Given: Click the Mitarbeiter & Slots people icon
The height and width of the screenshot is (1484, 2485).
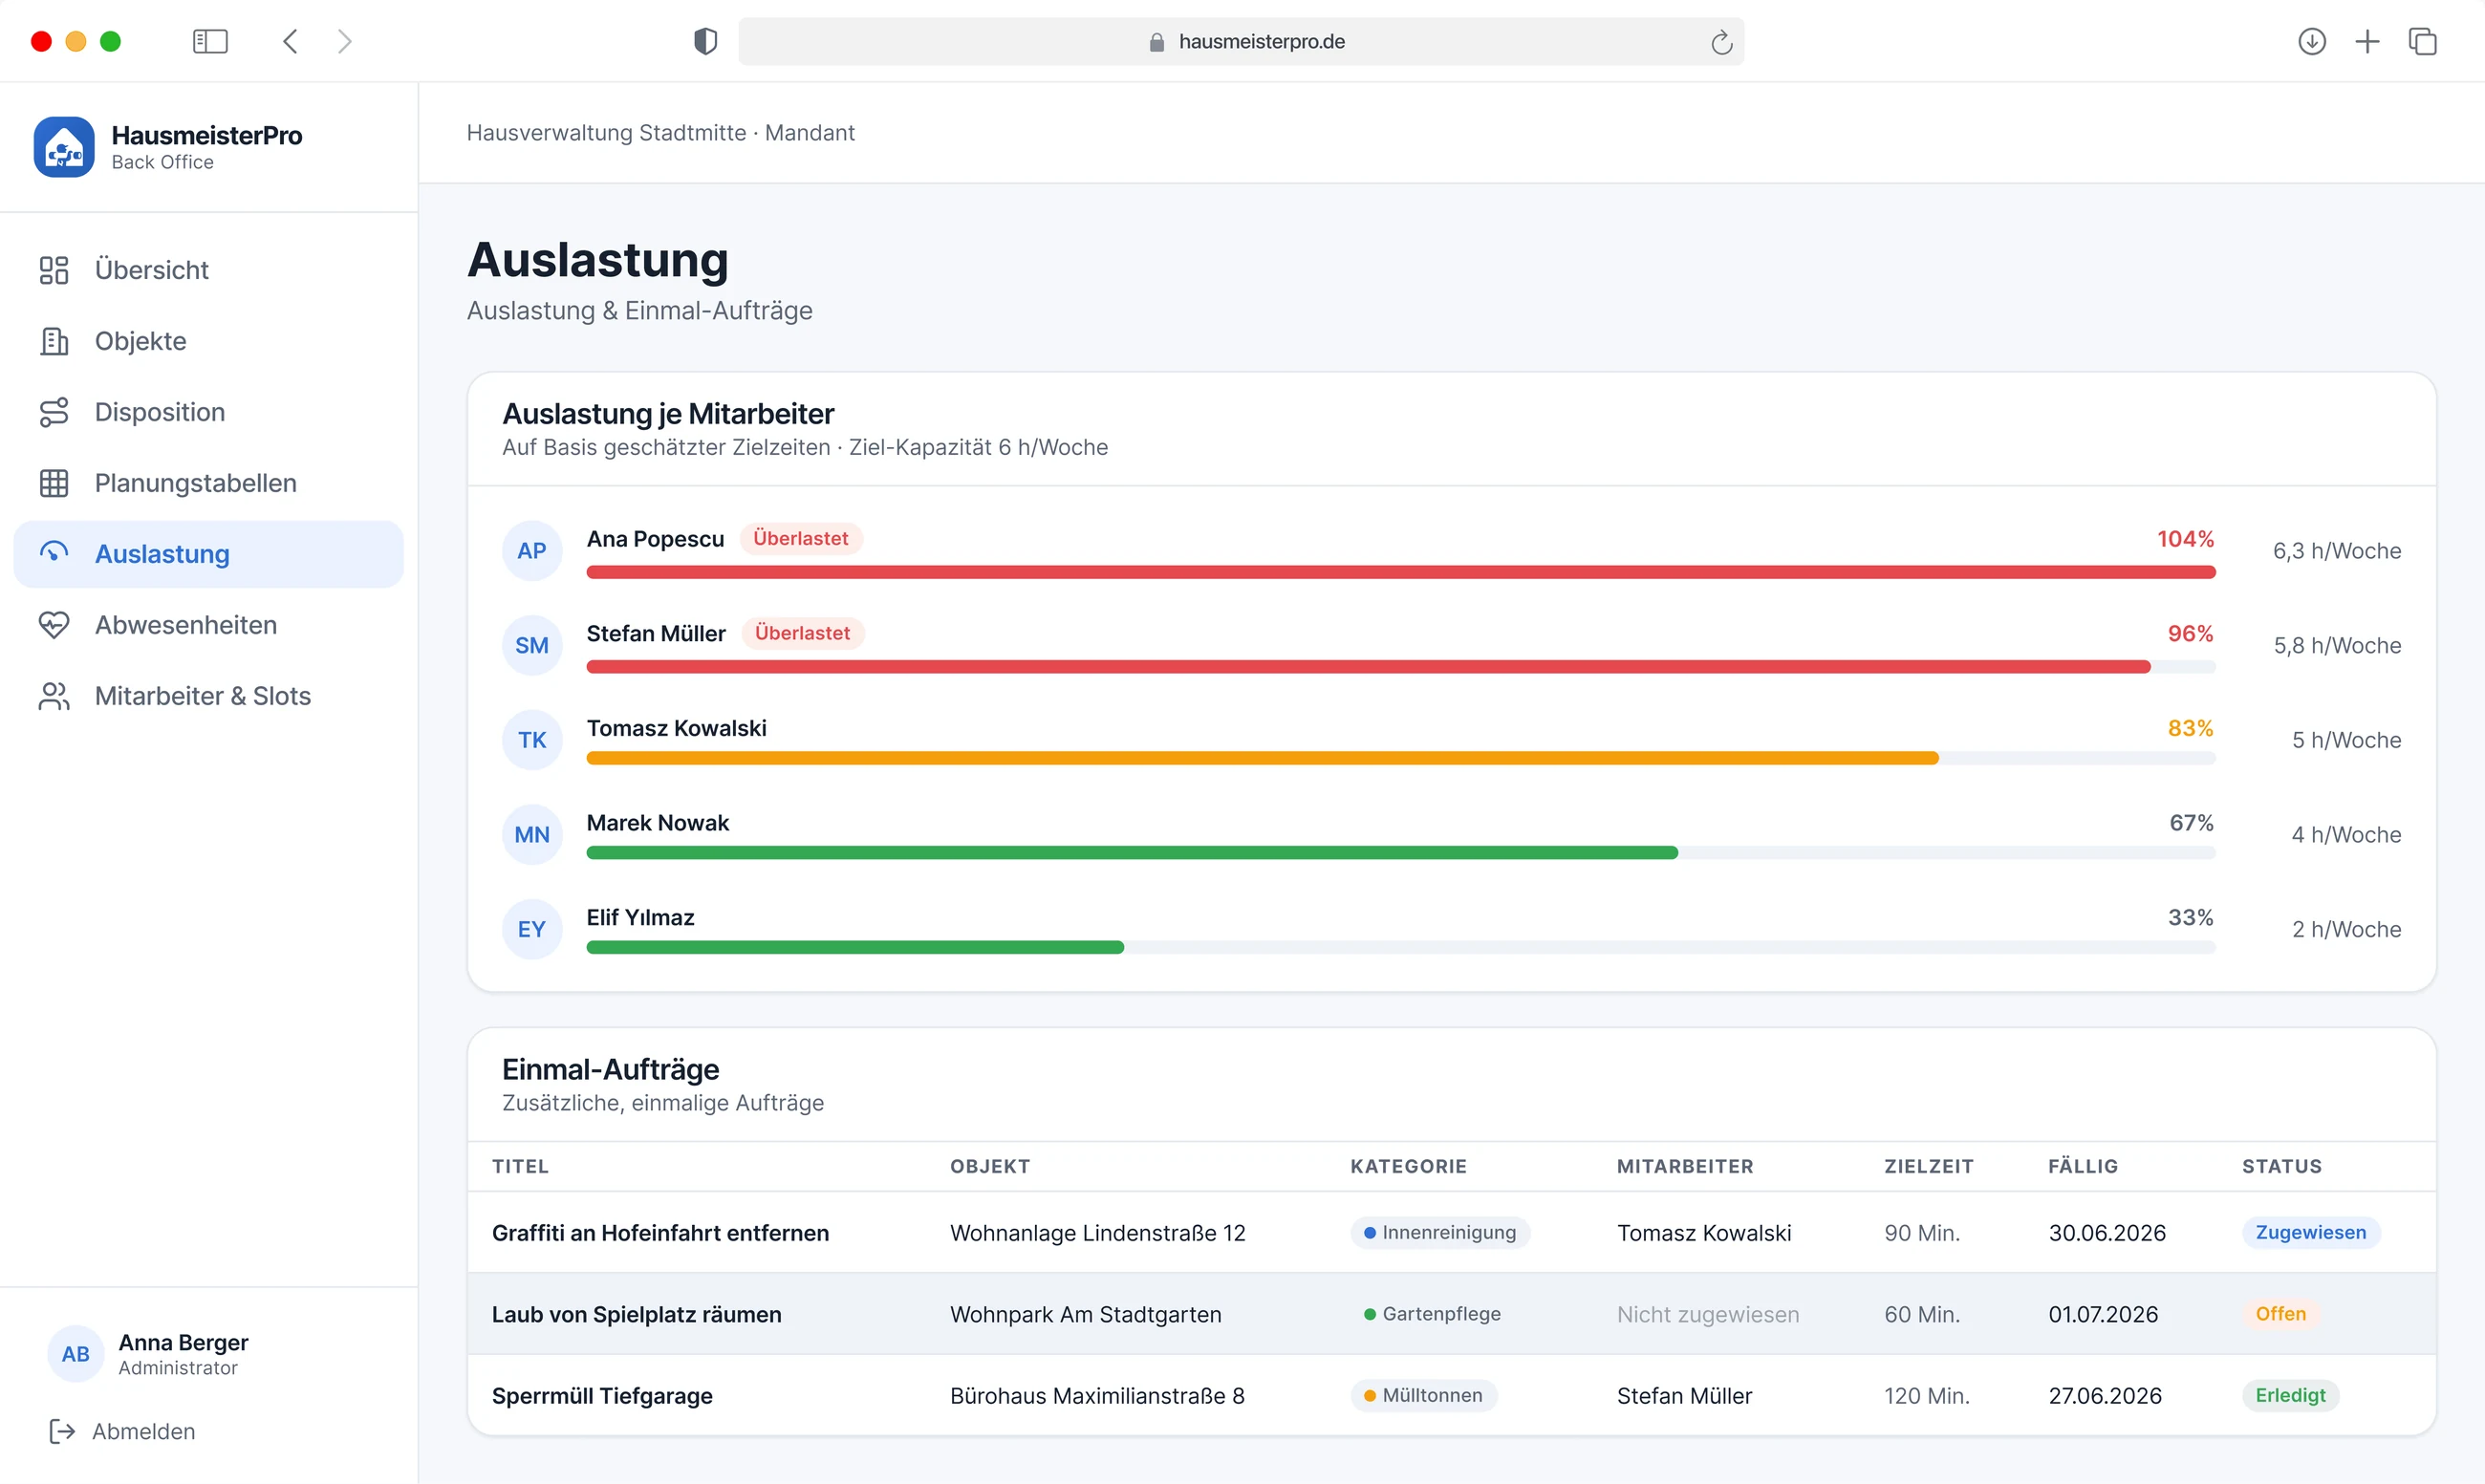Looking at the screenshot, I should (54, 696).
